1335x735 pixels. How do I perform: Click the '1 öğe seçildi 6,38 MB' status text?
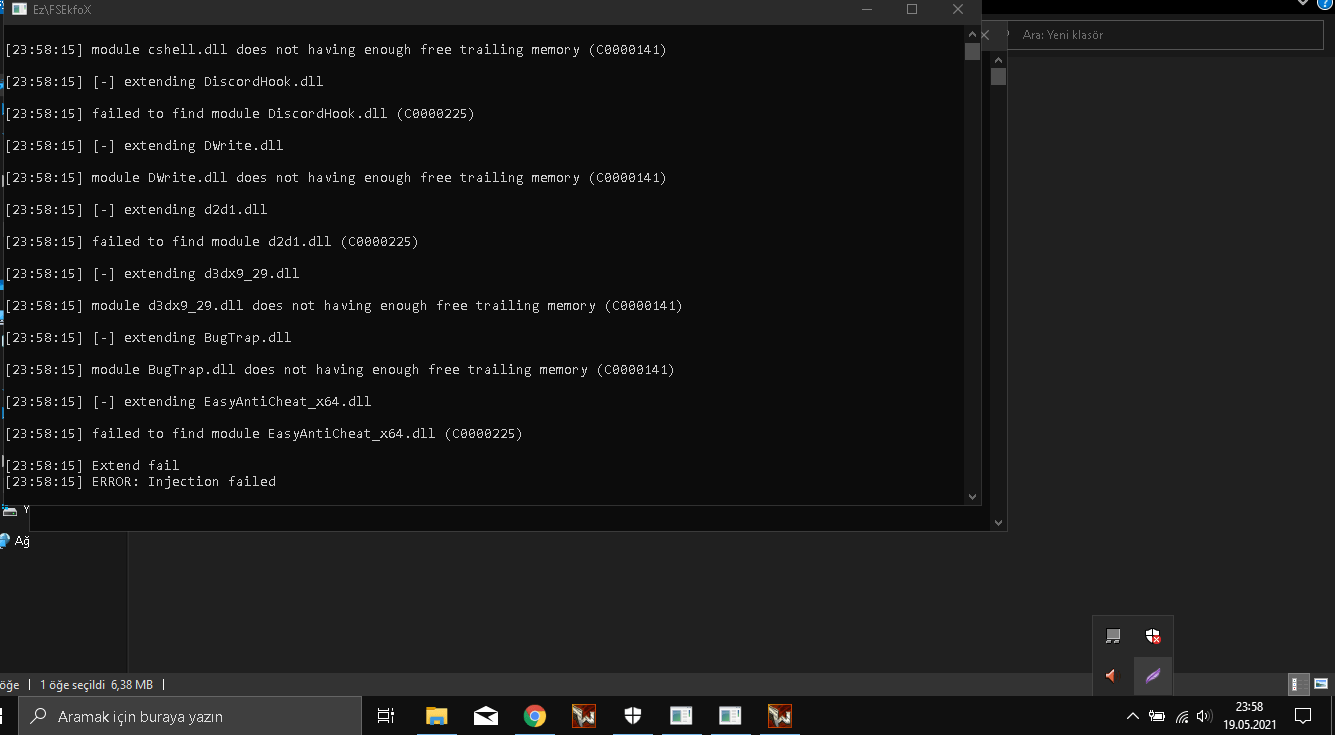(x=96, y=685)
